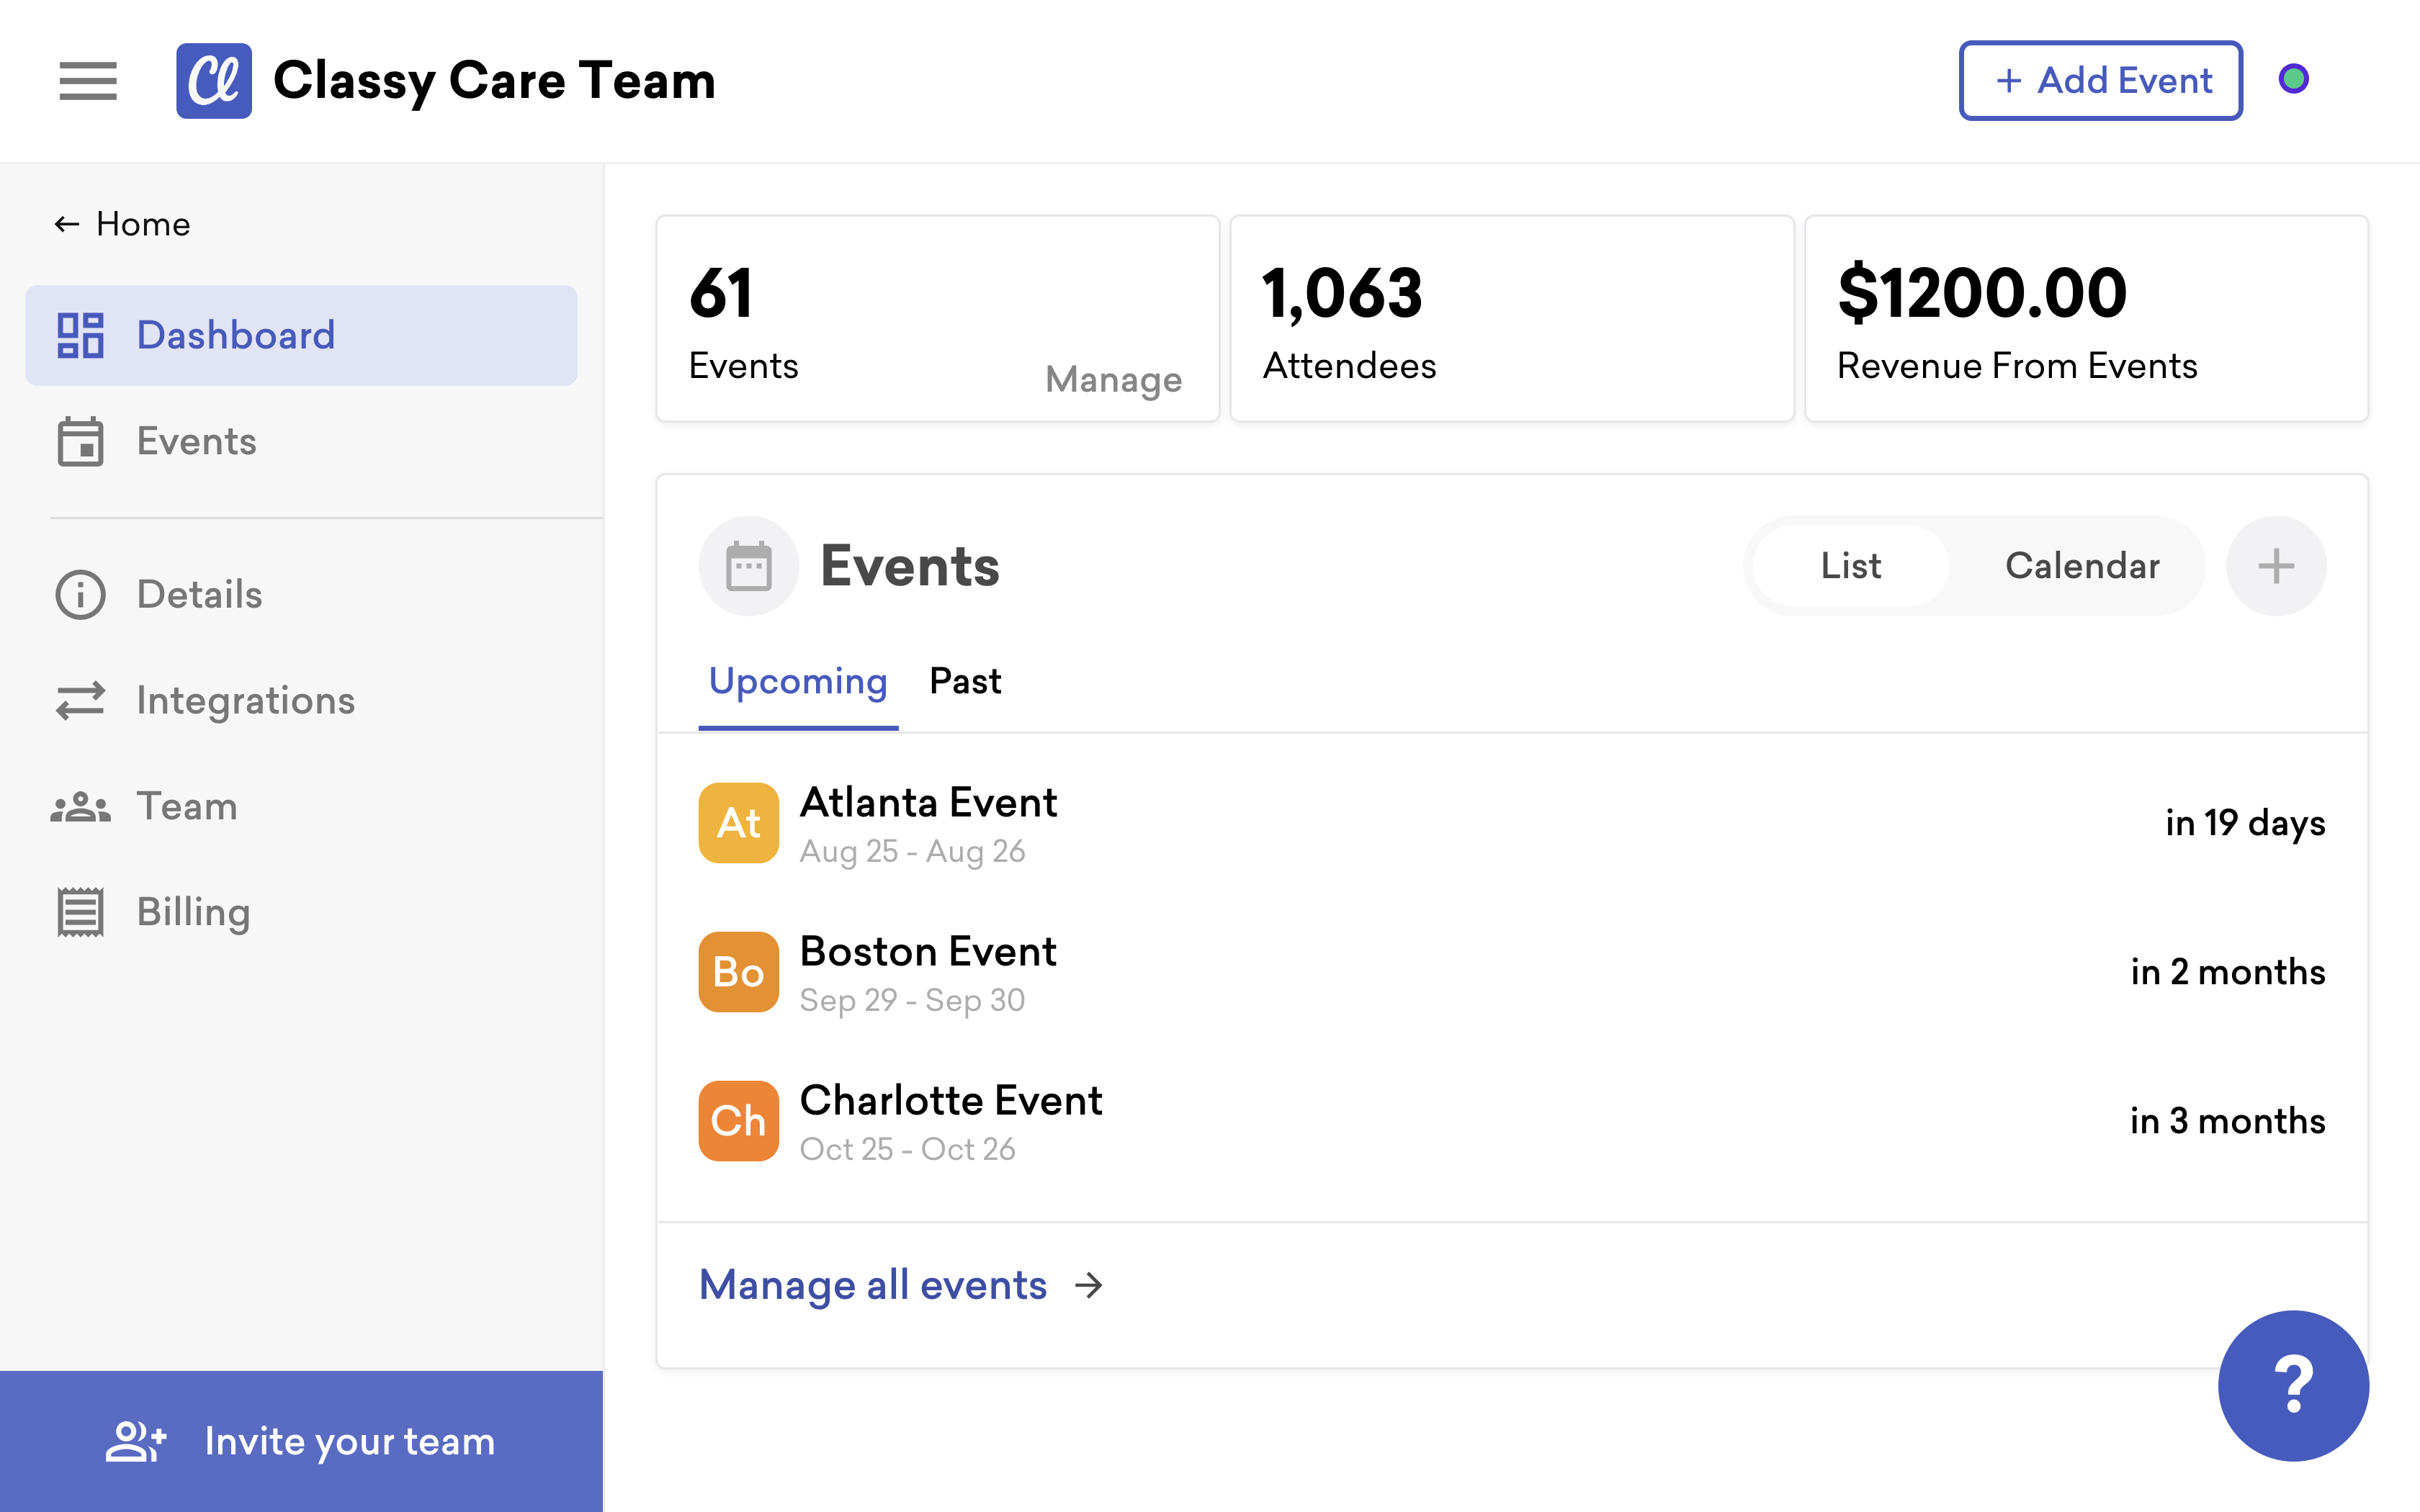2420x1512 pixels.
Task: Click the Team people icon
Action: [80, 806]
